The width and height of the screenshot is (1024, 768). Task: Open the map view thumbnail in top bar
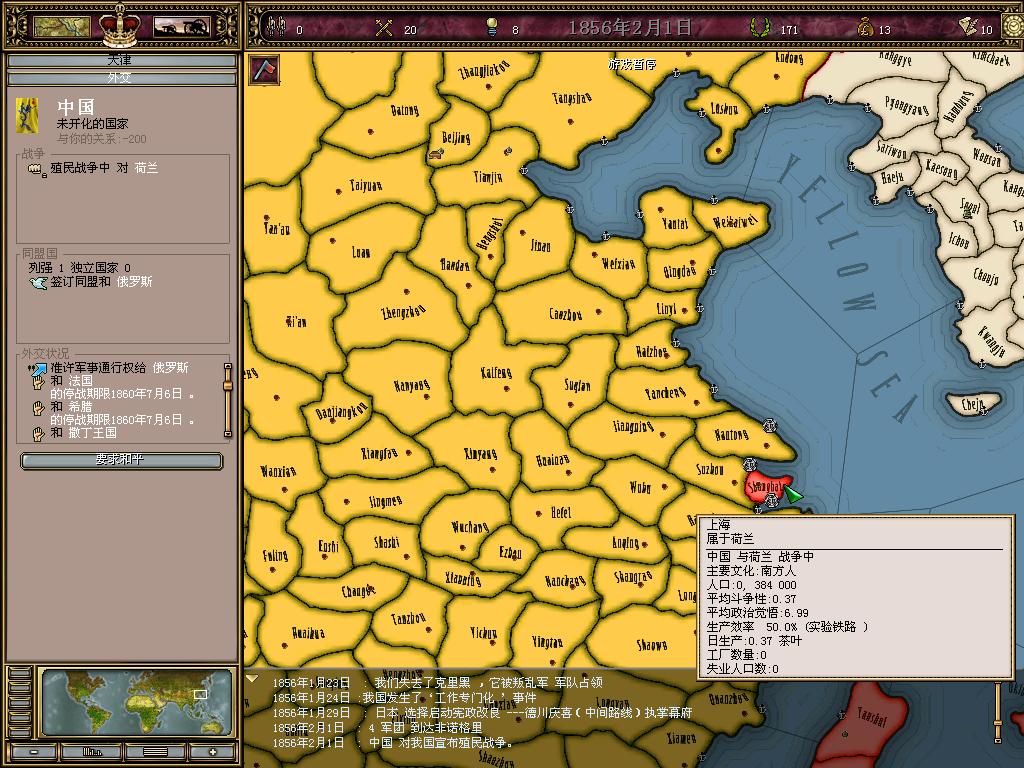61,27
